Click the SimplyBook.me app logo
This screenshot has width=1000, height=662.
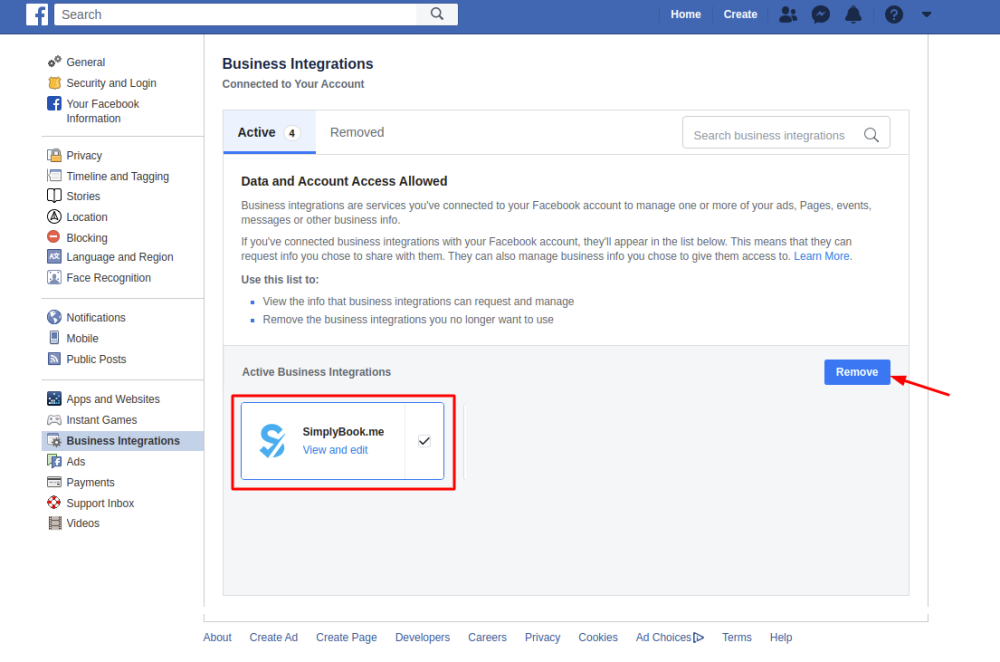[x=272, y=441]
